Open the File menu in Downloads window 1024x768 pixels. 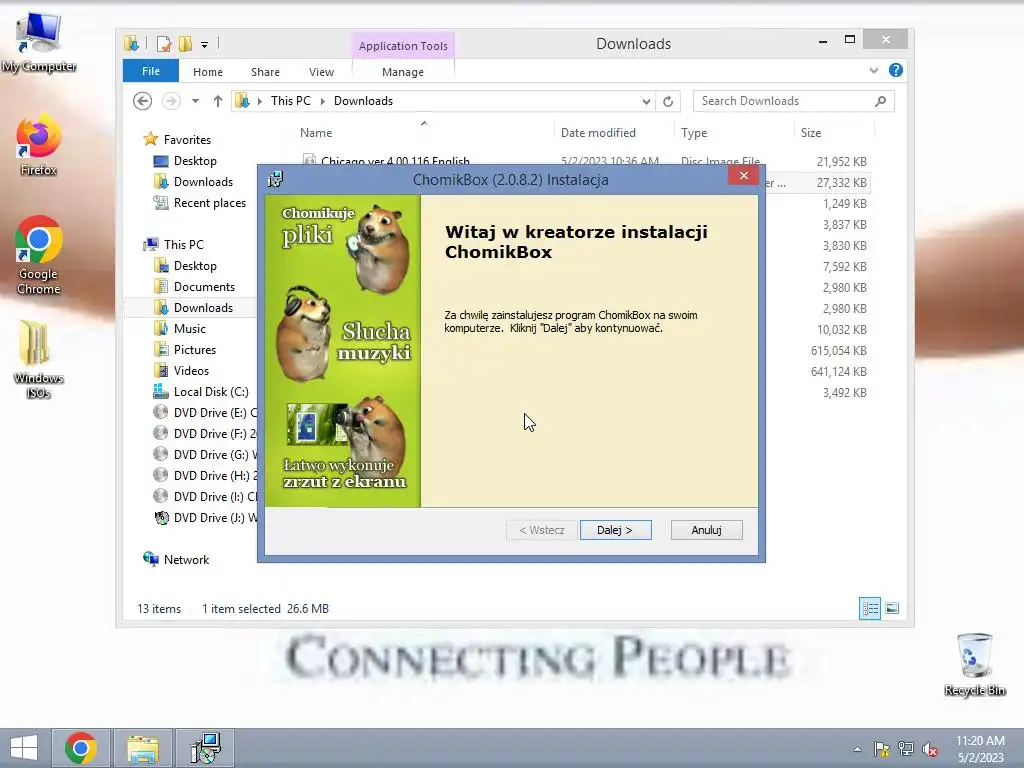click(x=151, y=71)
